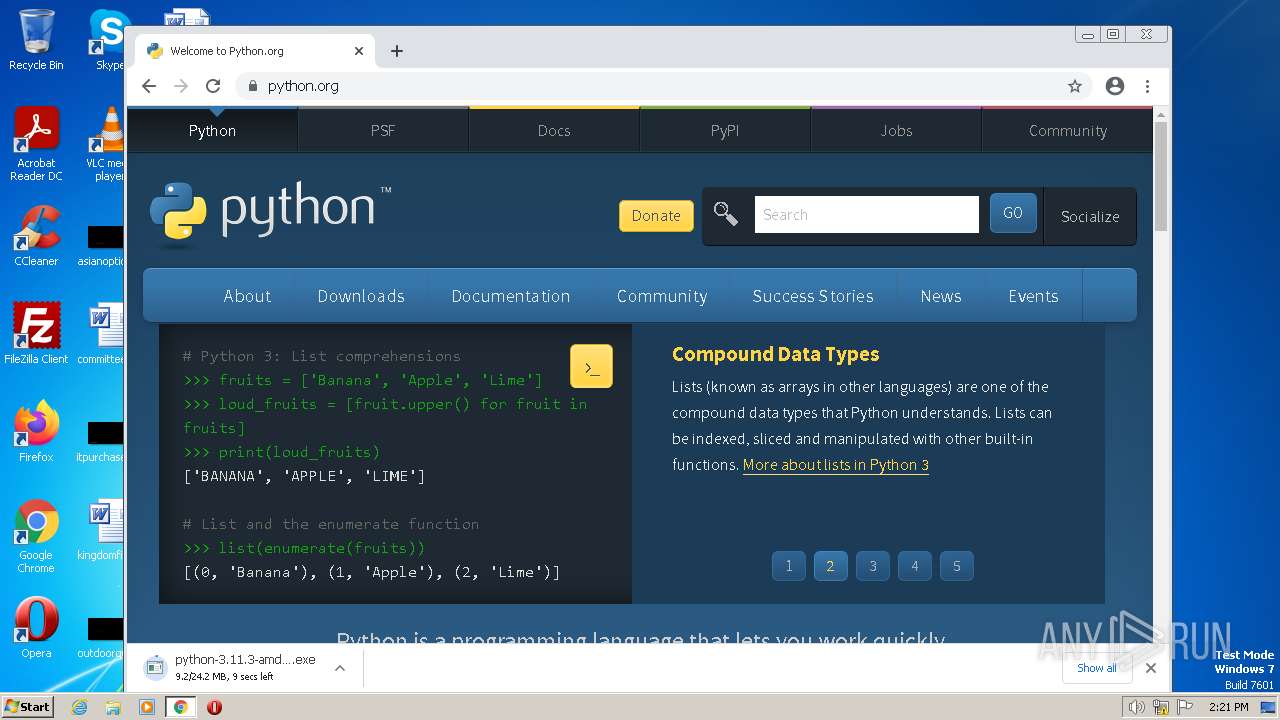Open the Socialize menu
This screenshot has height=720, width=1280.
click(x=1090, y=216)
